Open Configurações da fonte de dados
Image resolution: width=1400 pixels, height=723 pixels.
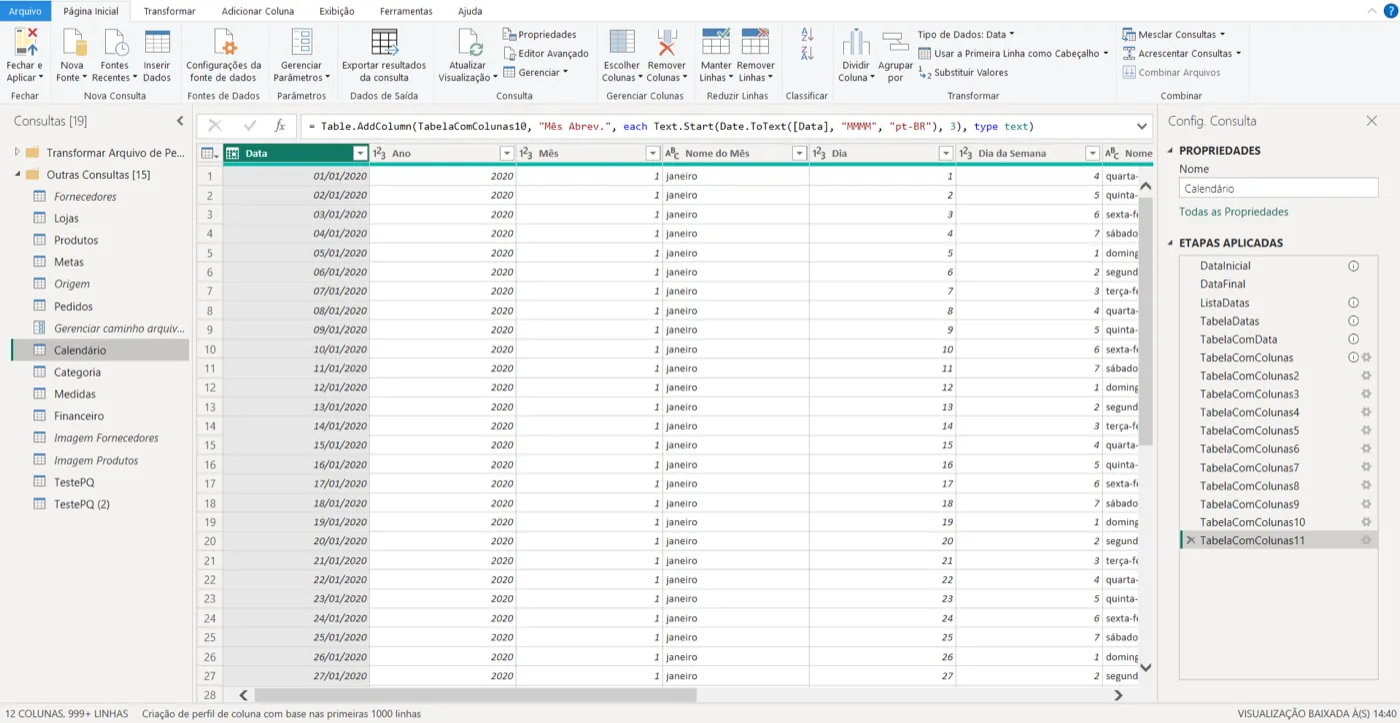224,56
